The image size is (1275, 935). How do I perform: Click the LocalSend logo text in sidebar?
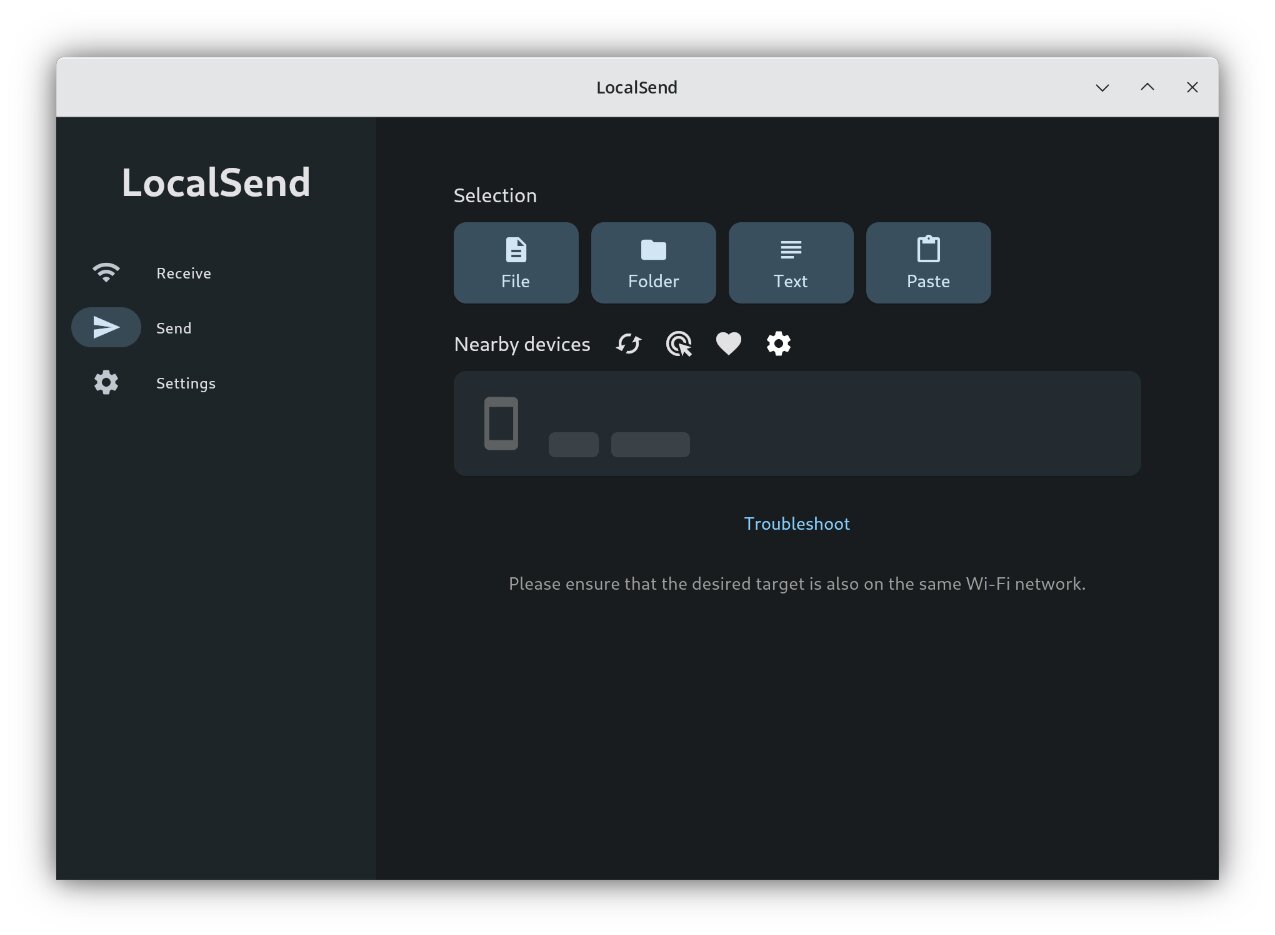coord(216,183)
